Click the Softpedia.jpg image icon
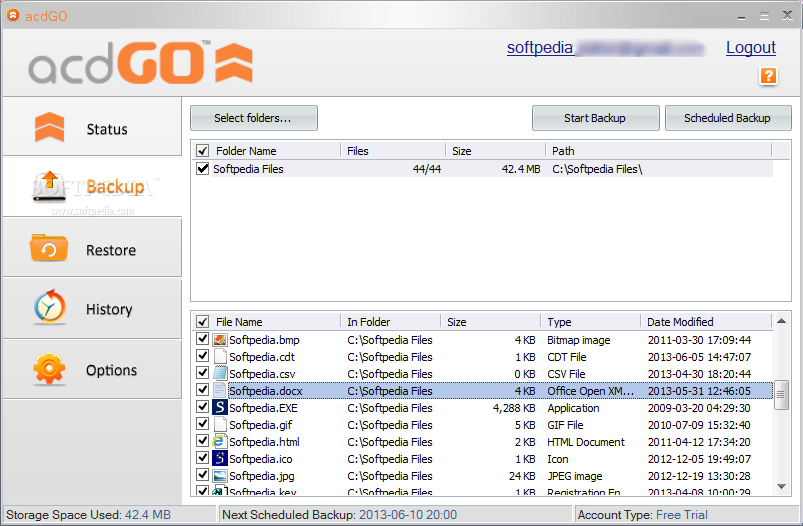803x526 pixels. tap(220, 475)
